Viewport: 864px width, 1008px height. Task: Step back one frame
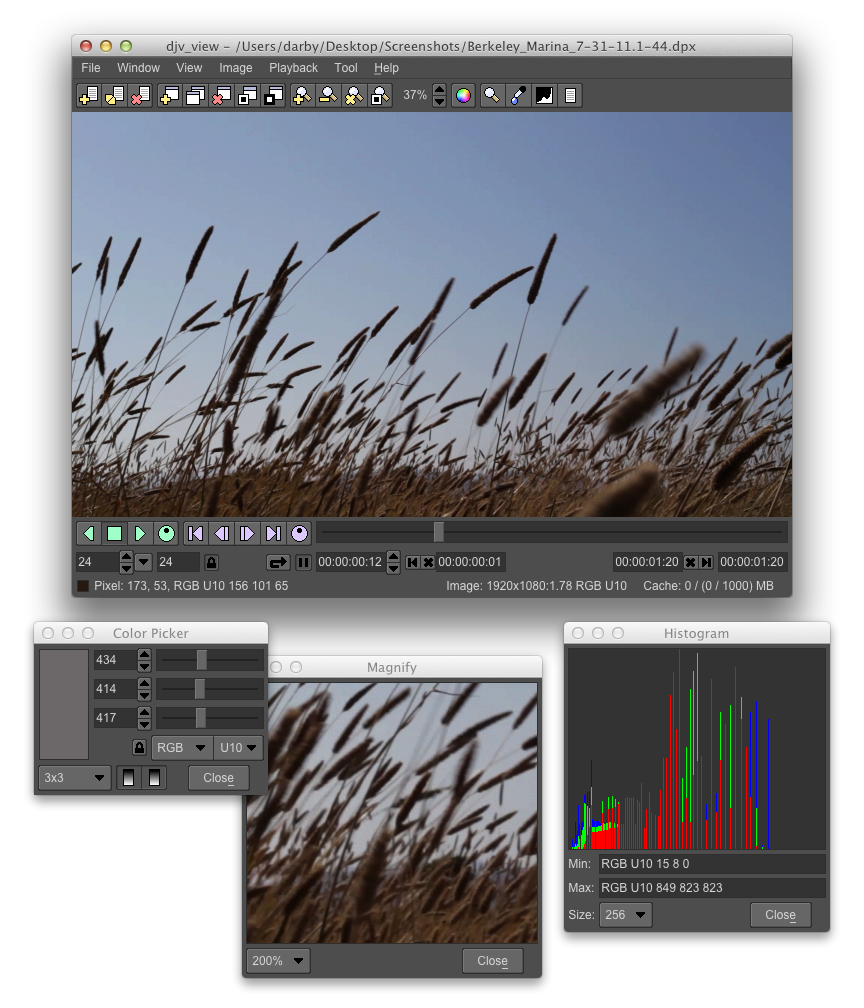coord(222,534)
